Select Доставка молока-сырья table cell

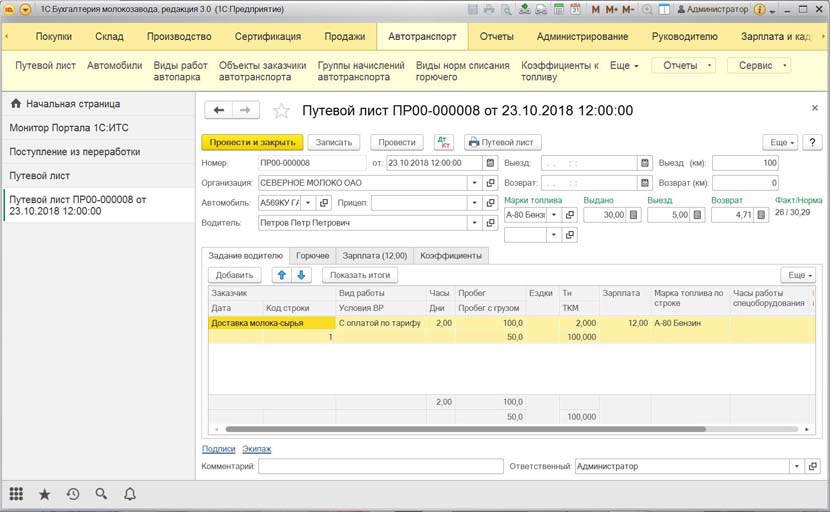tap(272, 323)
